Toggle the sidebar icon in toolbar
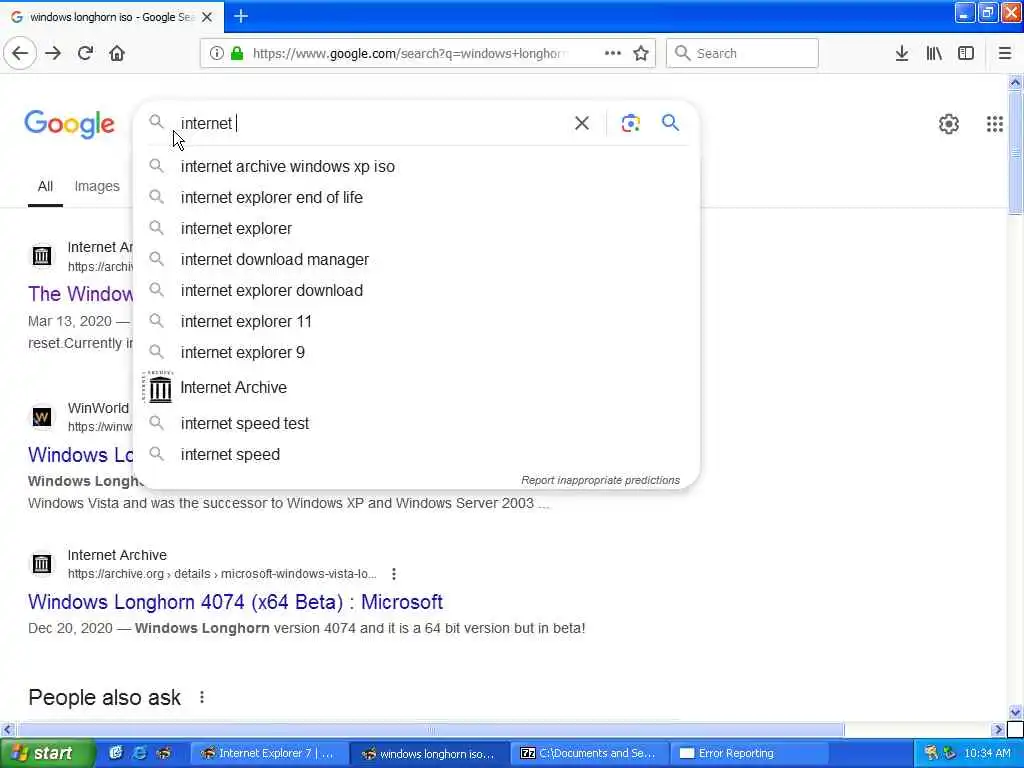The height and width of the screenshot is (768, 1024). pos(966,54)
